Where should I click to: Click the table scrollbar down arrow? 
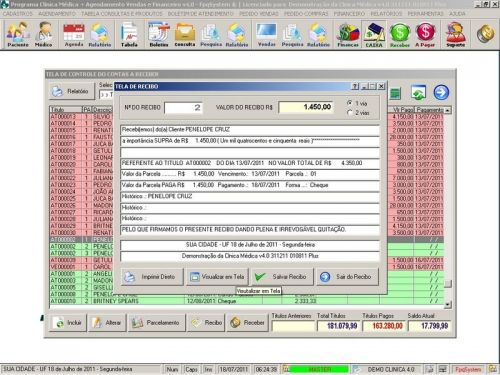(448, 304)
